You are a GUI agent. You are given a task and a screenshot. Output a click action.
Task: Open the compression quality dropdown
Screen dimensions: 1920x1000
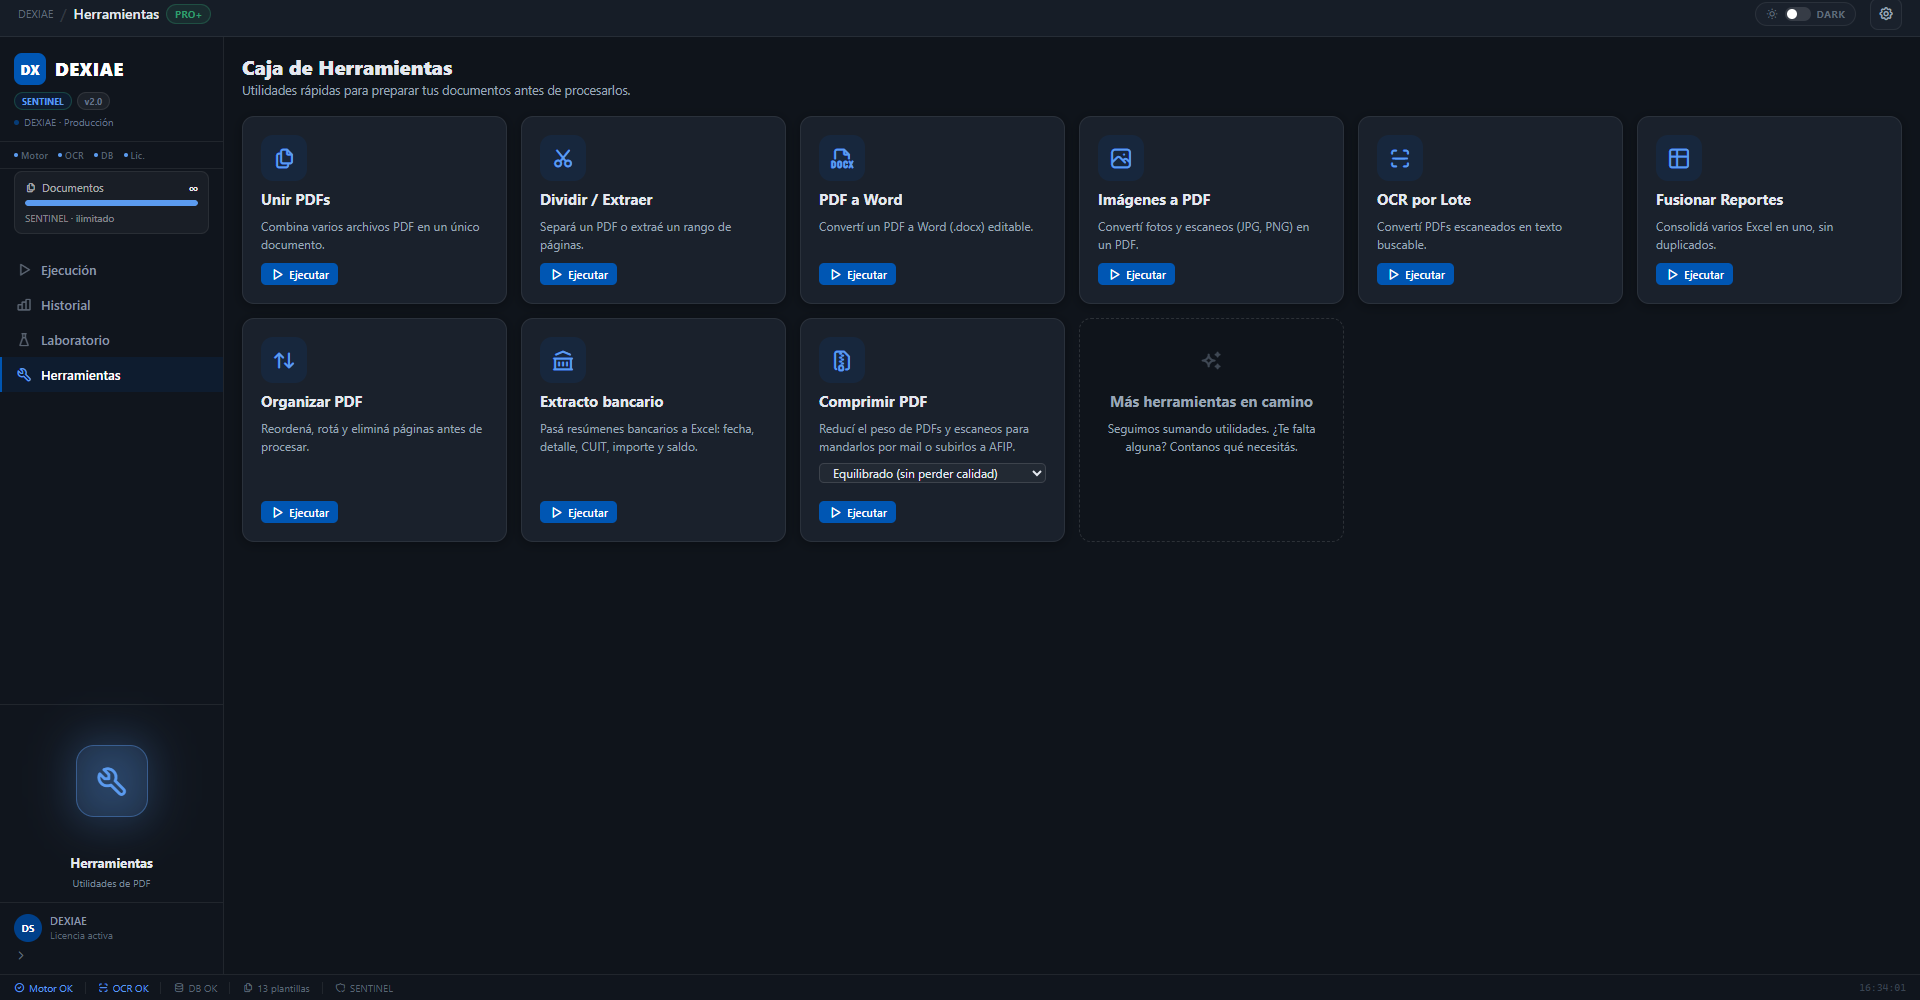(x=932, y=473)
